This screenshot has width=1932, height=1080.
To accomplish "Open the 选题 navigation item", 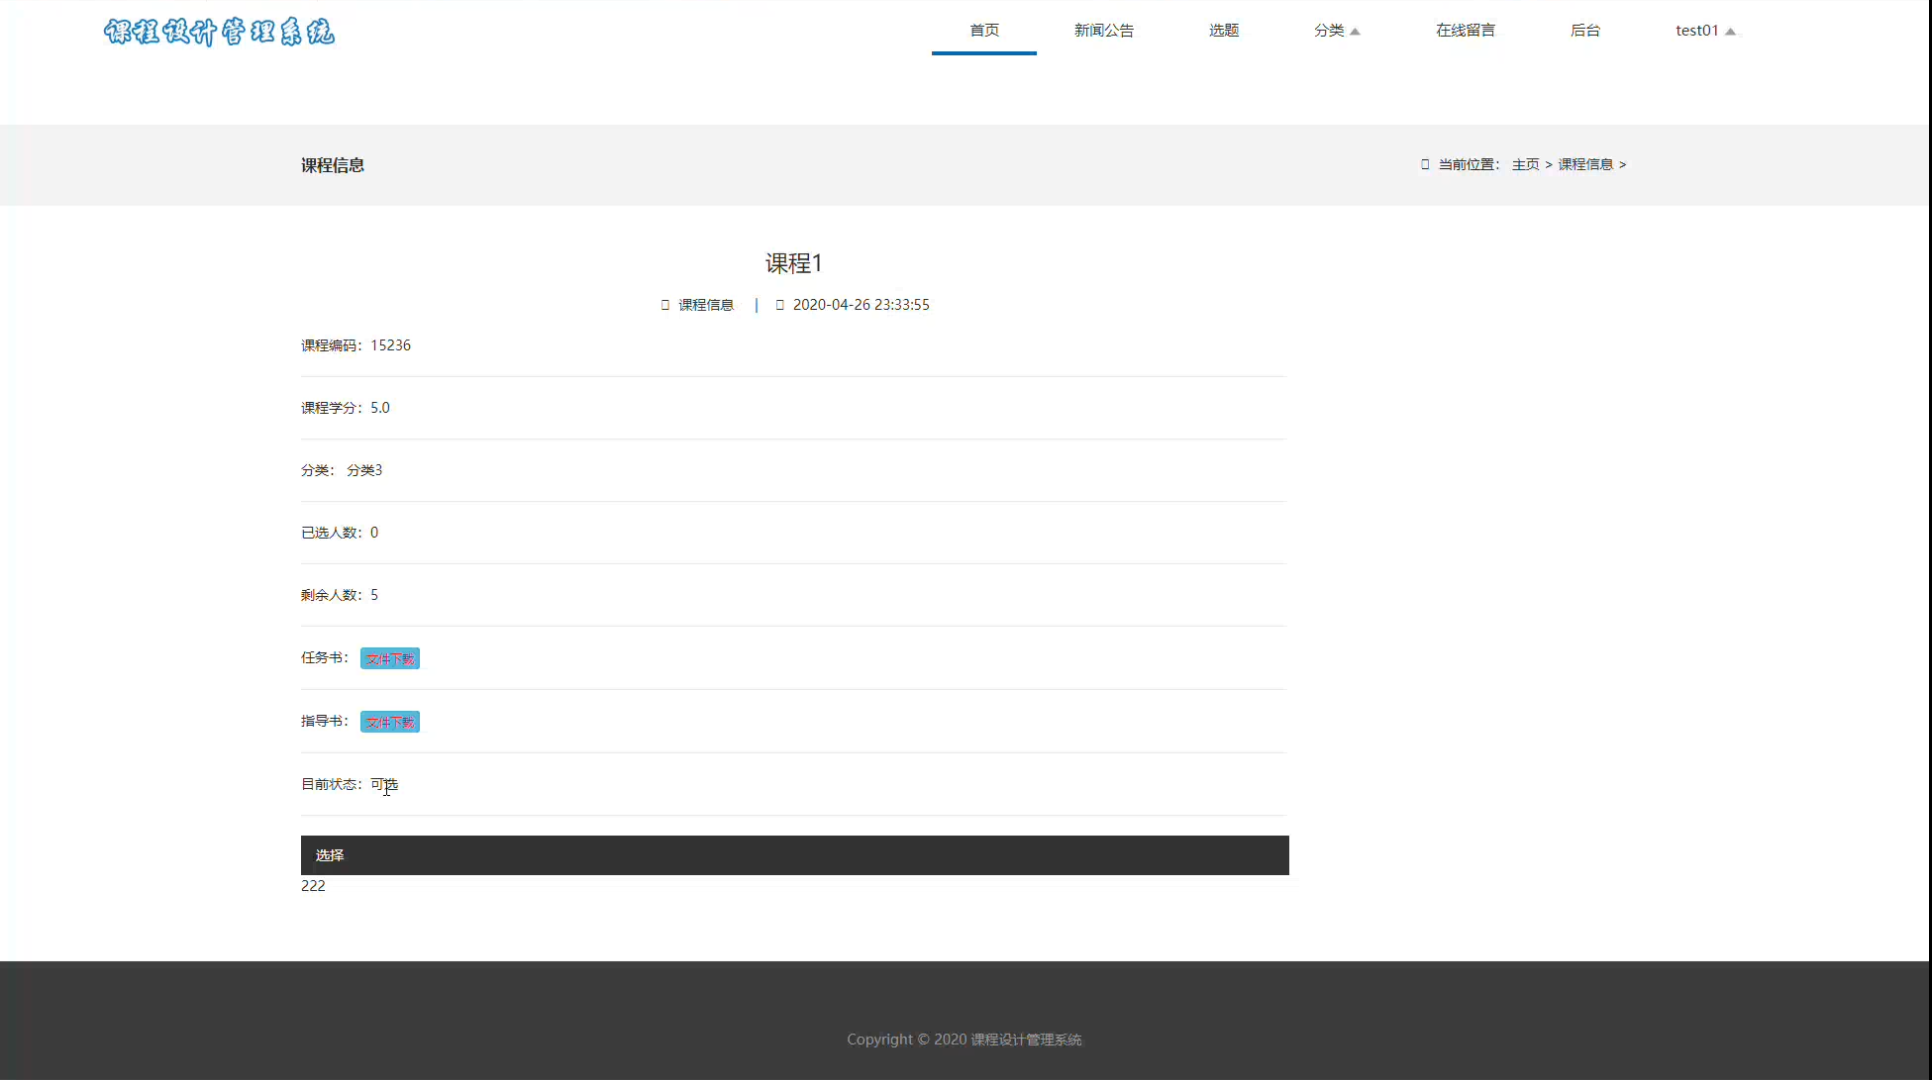I will tap(1223, 30).
